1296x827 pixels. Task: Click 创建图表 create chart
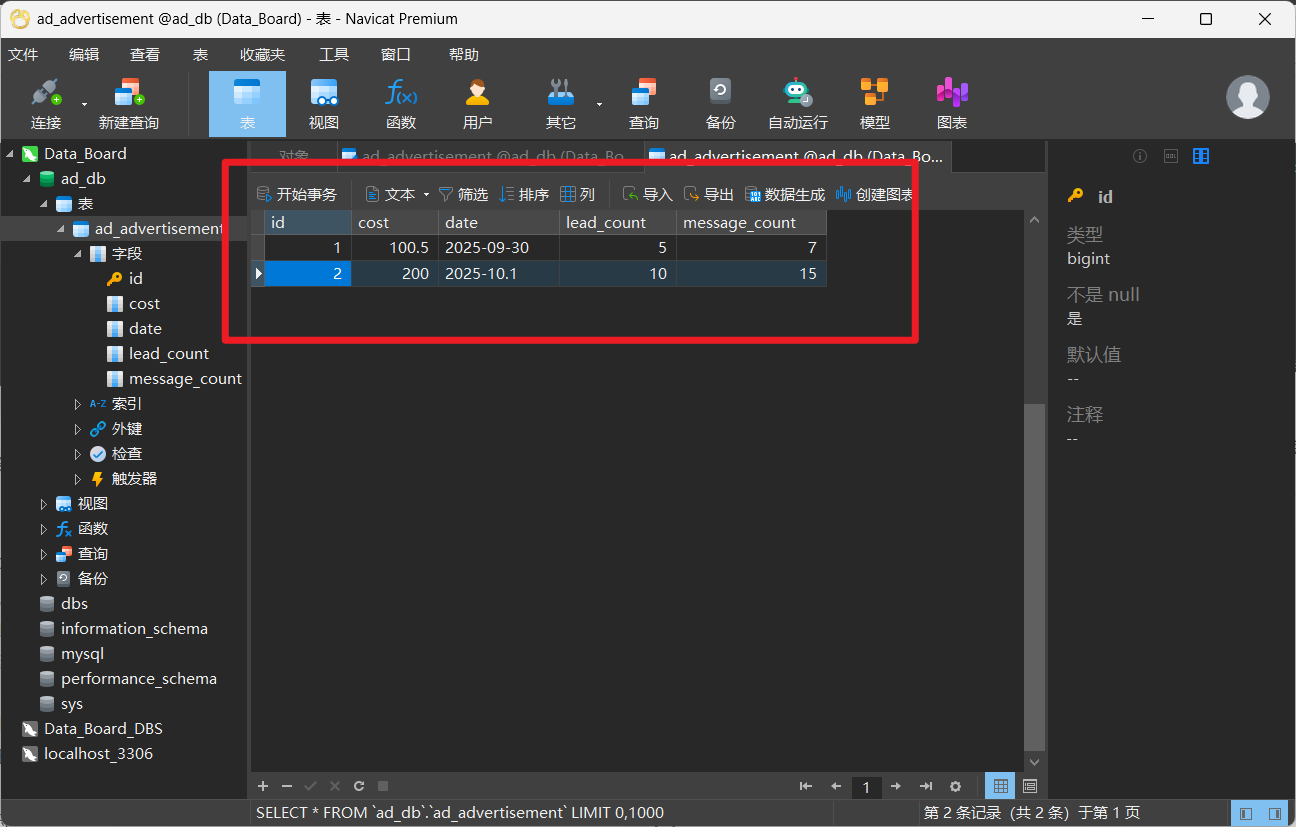pos(875,194)
